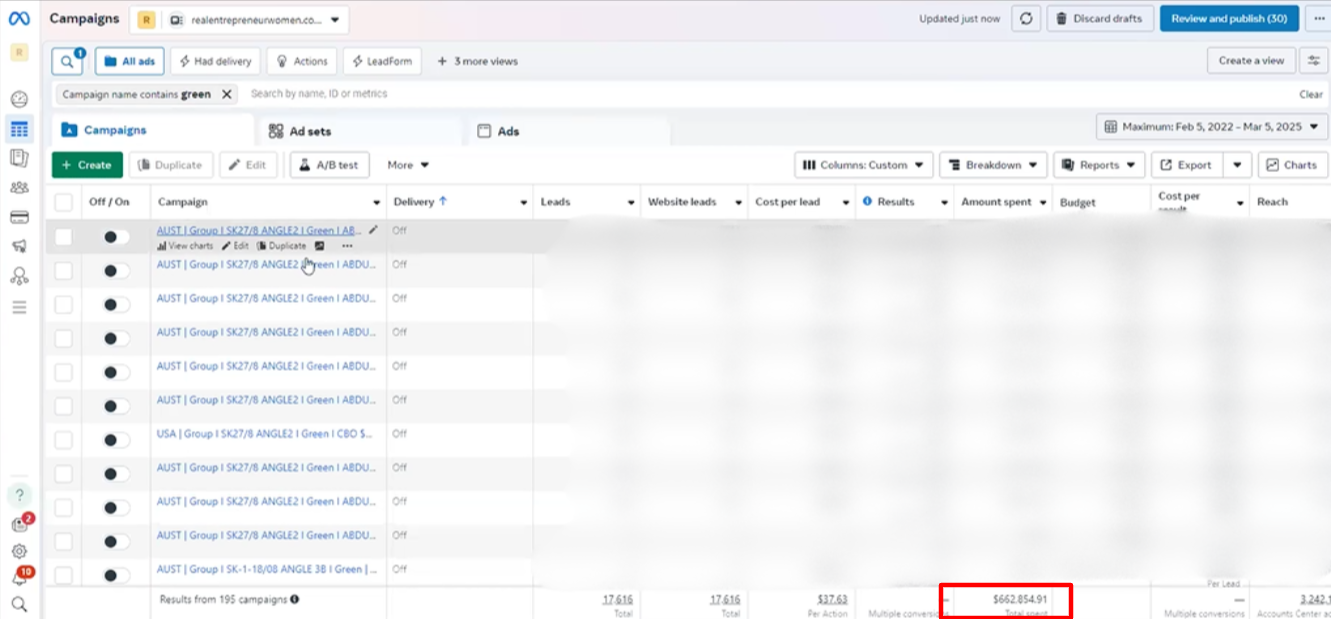Click Review and publish button
The height and width of the screenshot is (619, 1331).
click(x=1229, y=19)
